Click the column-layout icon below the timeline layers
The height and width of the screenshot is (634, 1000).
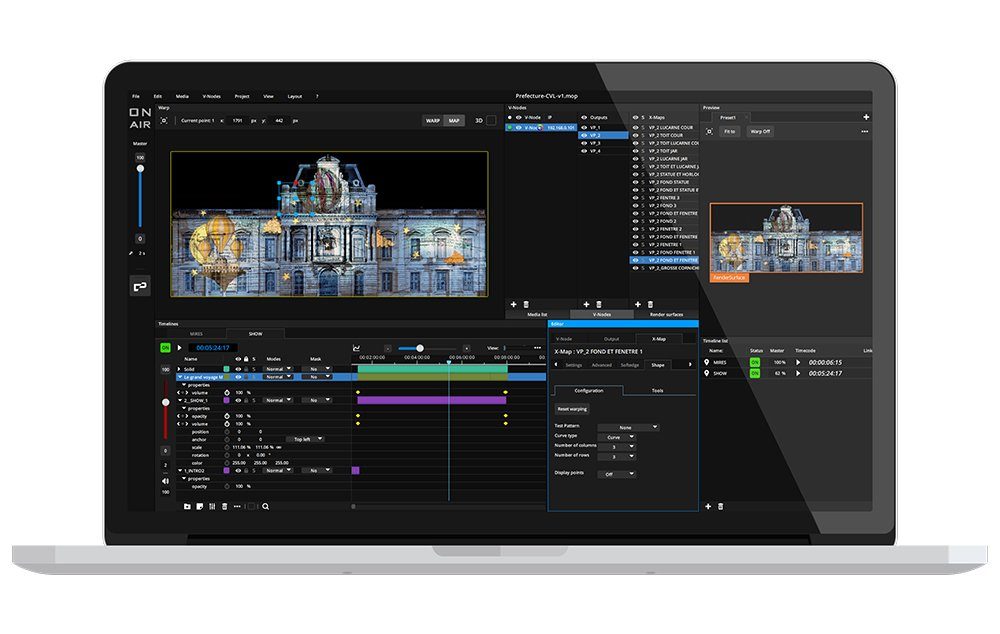[x=212, y=506]
